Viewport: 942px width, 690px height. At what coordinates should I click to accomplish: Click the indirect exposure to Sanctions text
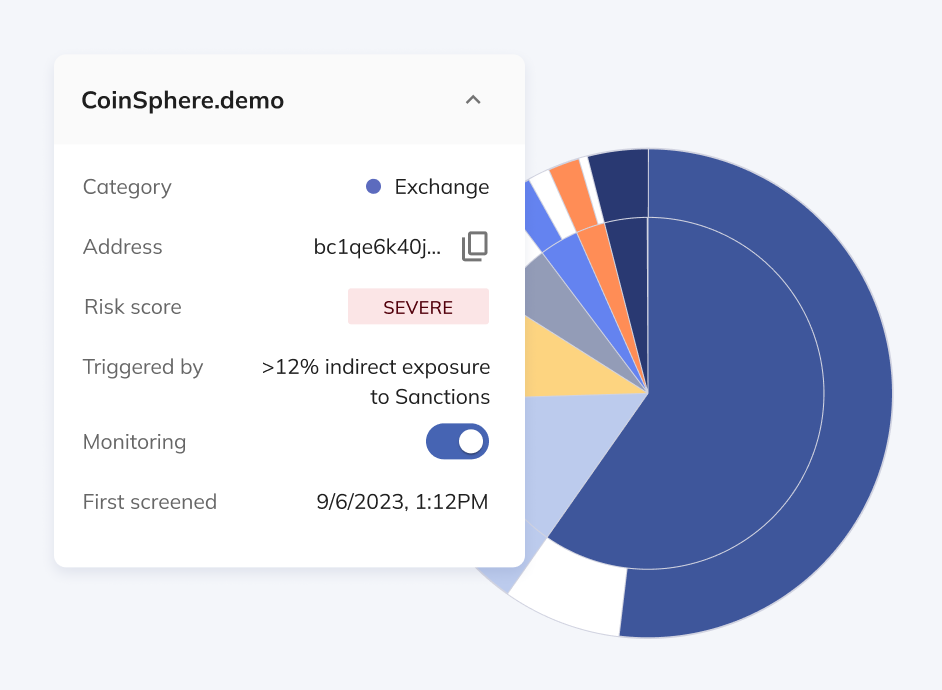(376, 382)
